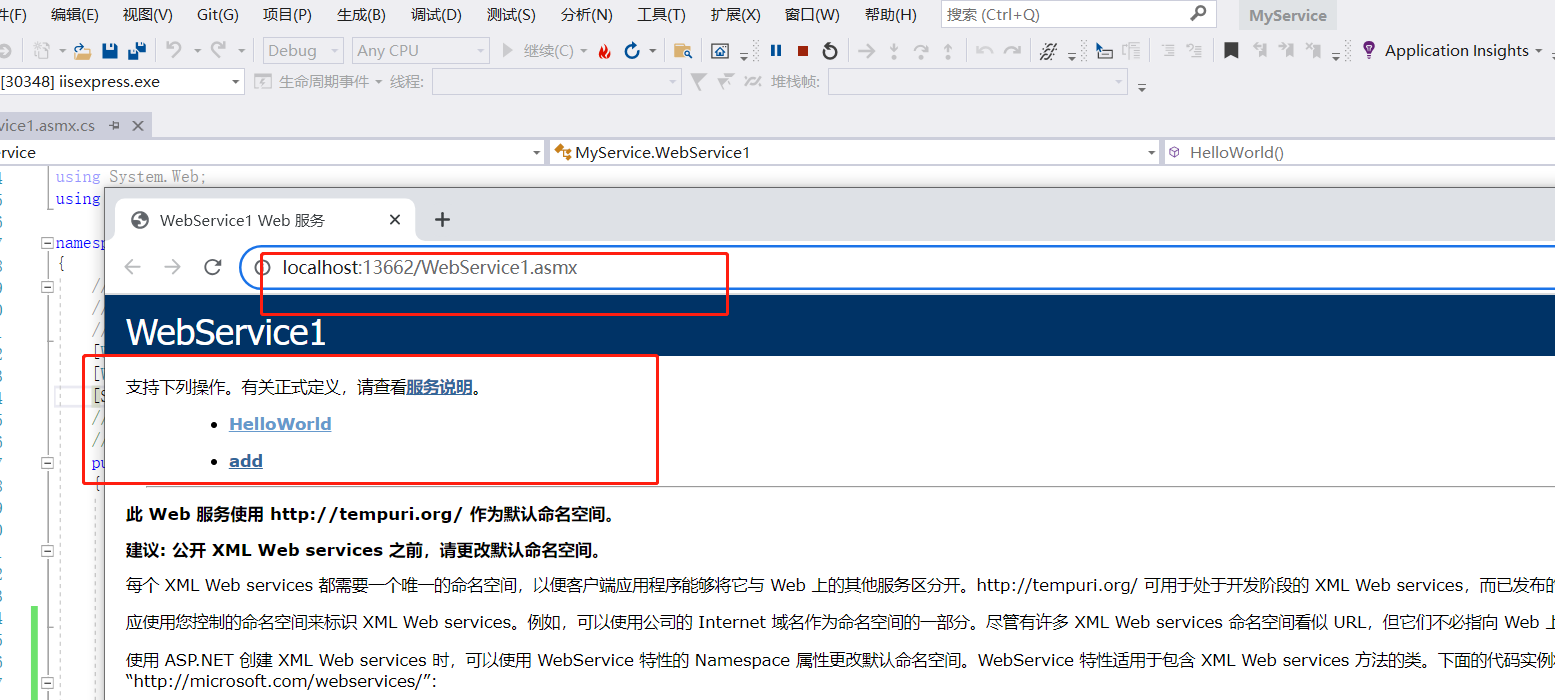Screen dimensions: 1555x700
Task: Collapse the namespace block in the code editor
Action: [x=46, y=243]
